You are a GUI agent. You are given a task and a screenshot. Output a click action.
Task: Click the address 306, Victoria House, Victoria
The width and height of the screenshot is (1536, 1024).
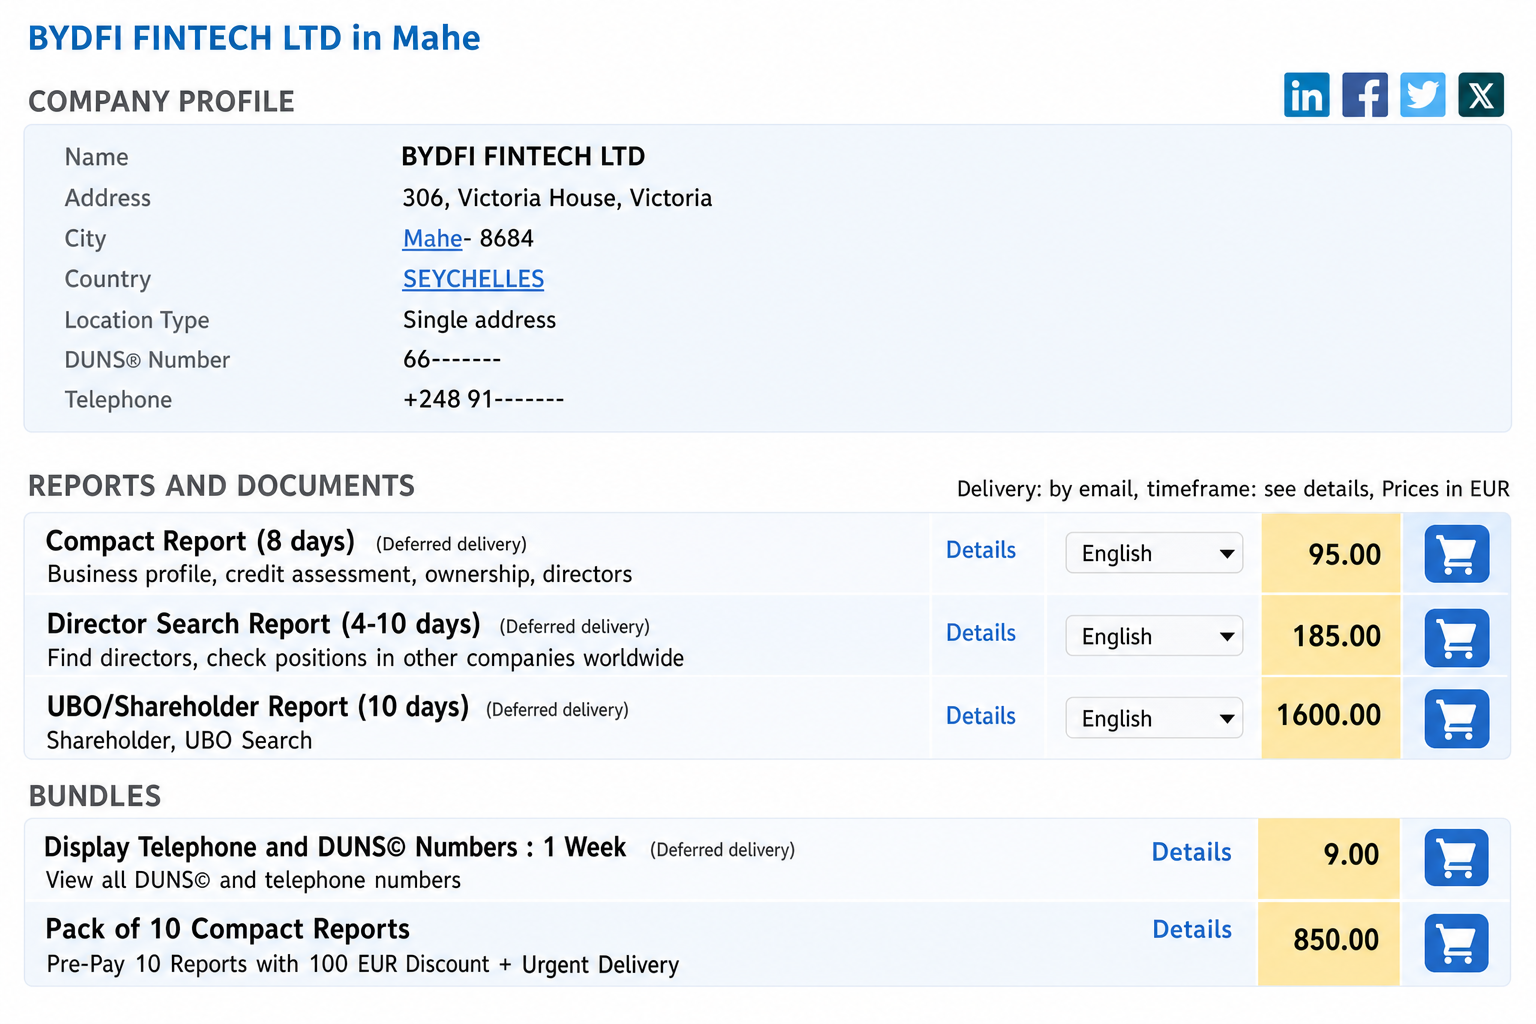click(557, 198)
